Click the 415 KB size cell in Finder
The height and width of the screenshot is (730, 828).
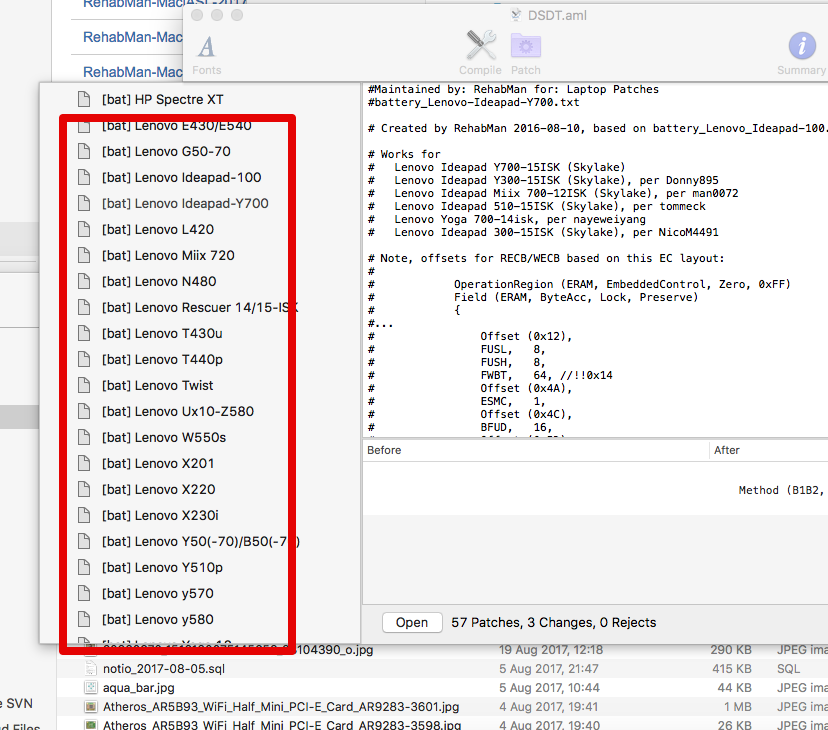(731, 669)
